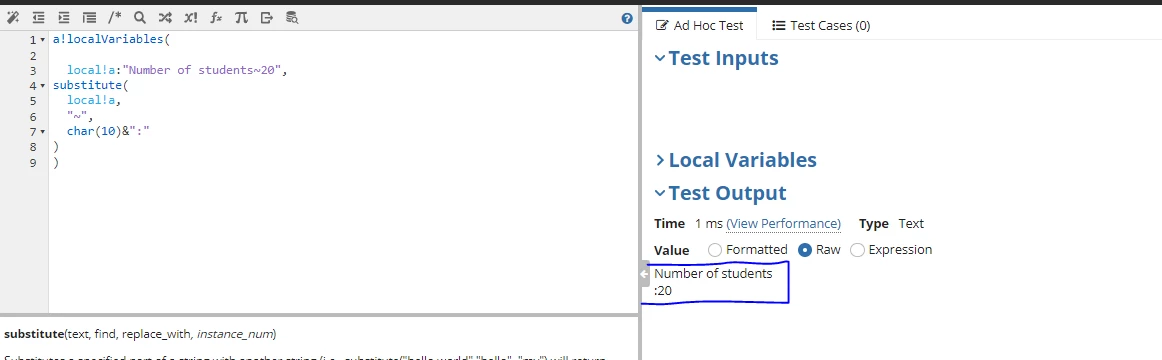The image size is (1162, 360).
Task: Select the Formatted value radio button
Action: (x=714, y=250)
